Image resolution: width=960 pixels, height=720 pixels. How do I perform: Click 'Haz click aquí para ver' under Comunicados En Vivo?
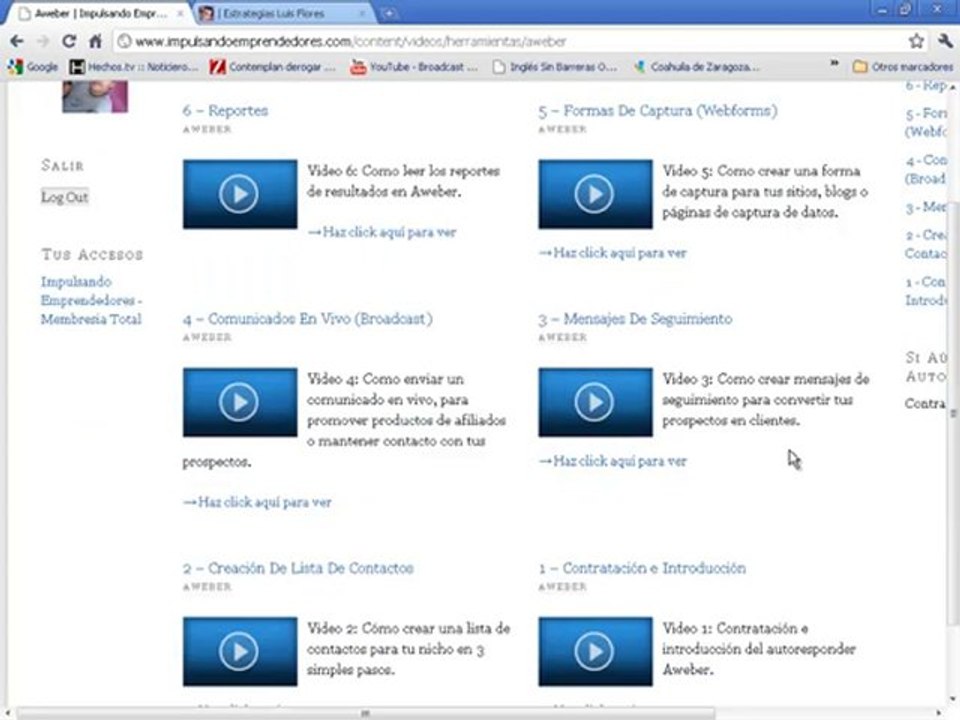coord(257,502)
